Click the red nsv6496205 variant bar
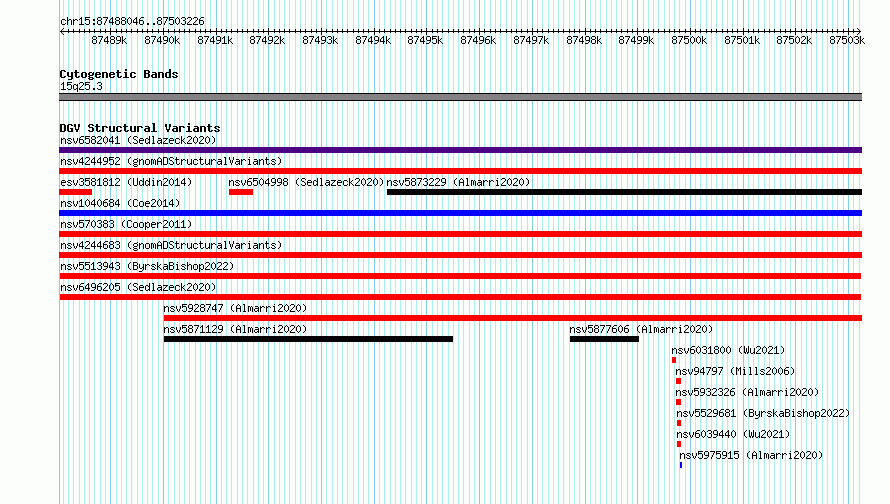The height and width of the screenshot is (504, 890). (460, 297)
